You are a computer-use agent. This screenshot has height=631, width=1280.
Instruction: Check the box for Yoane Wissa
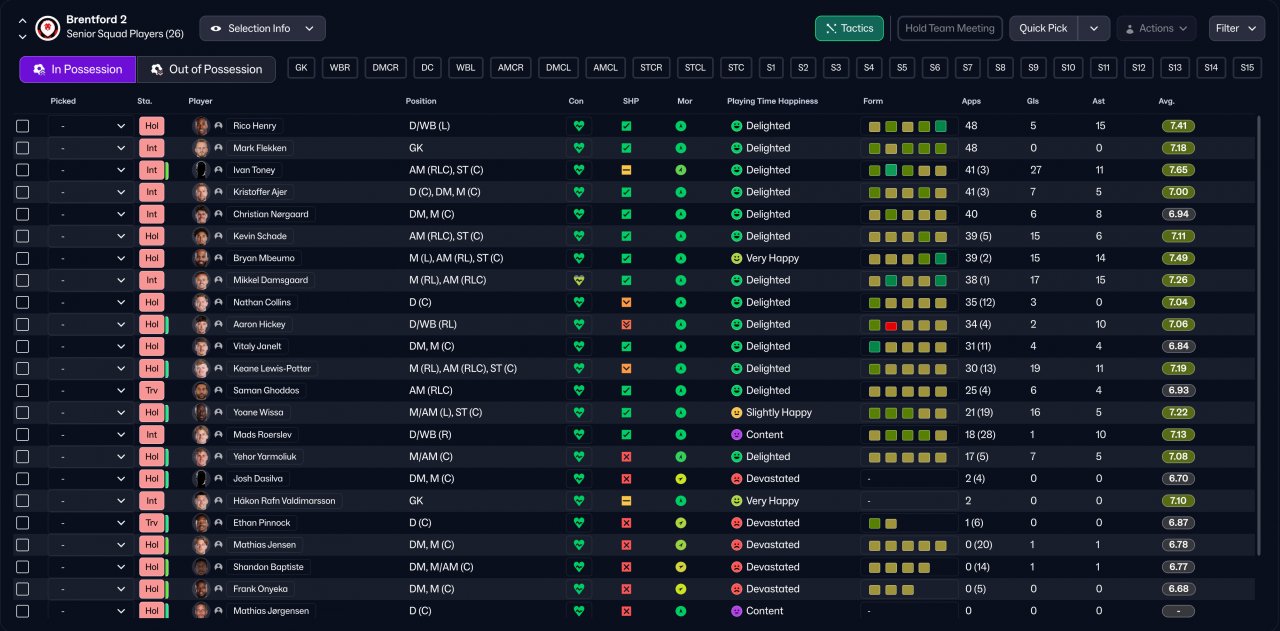pyautogui.click(x=23, y=412)
